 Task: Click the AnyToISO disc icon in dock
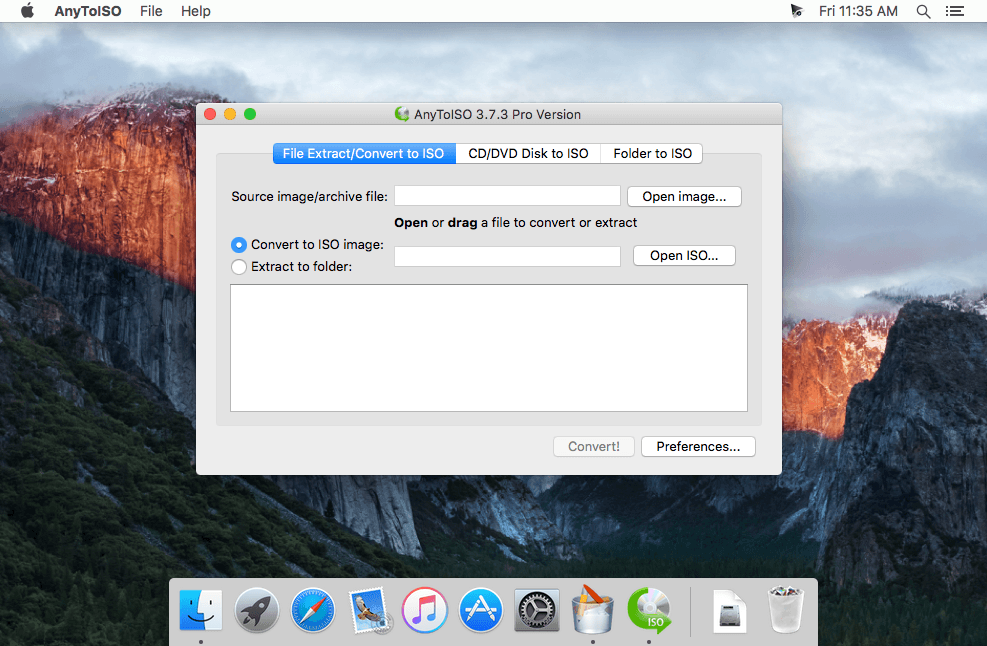649,609
